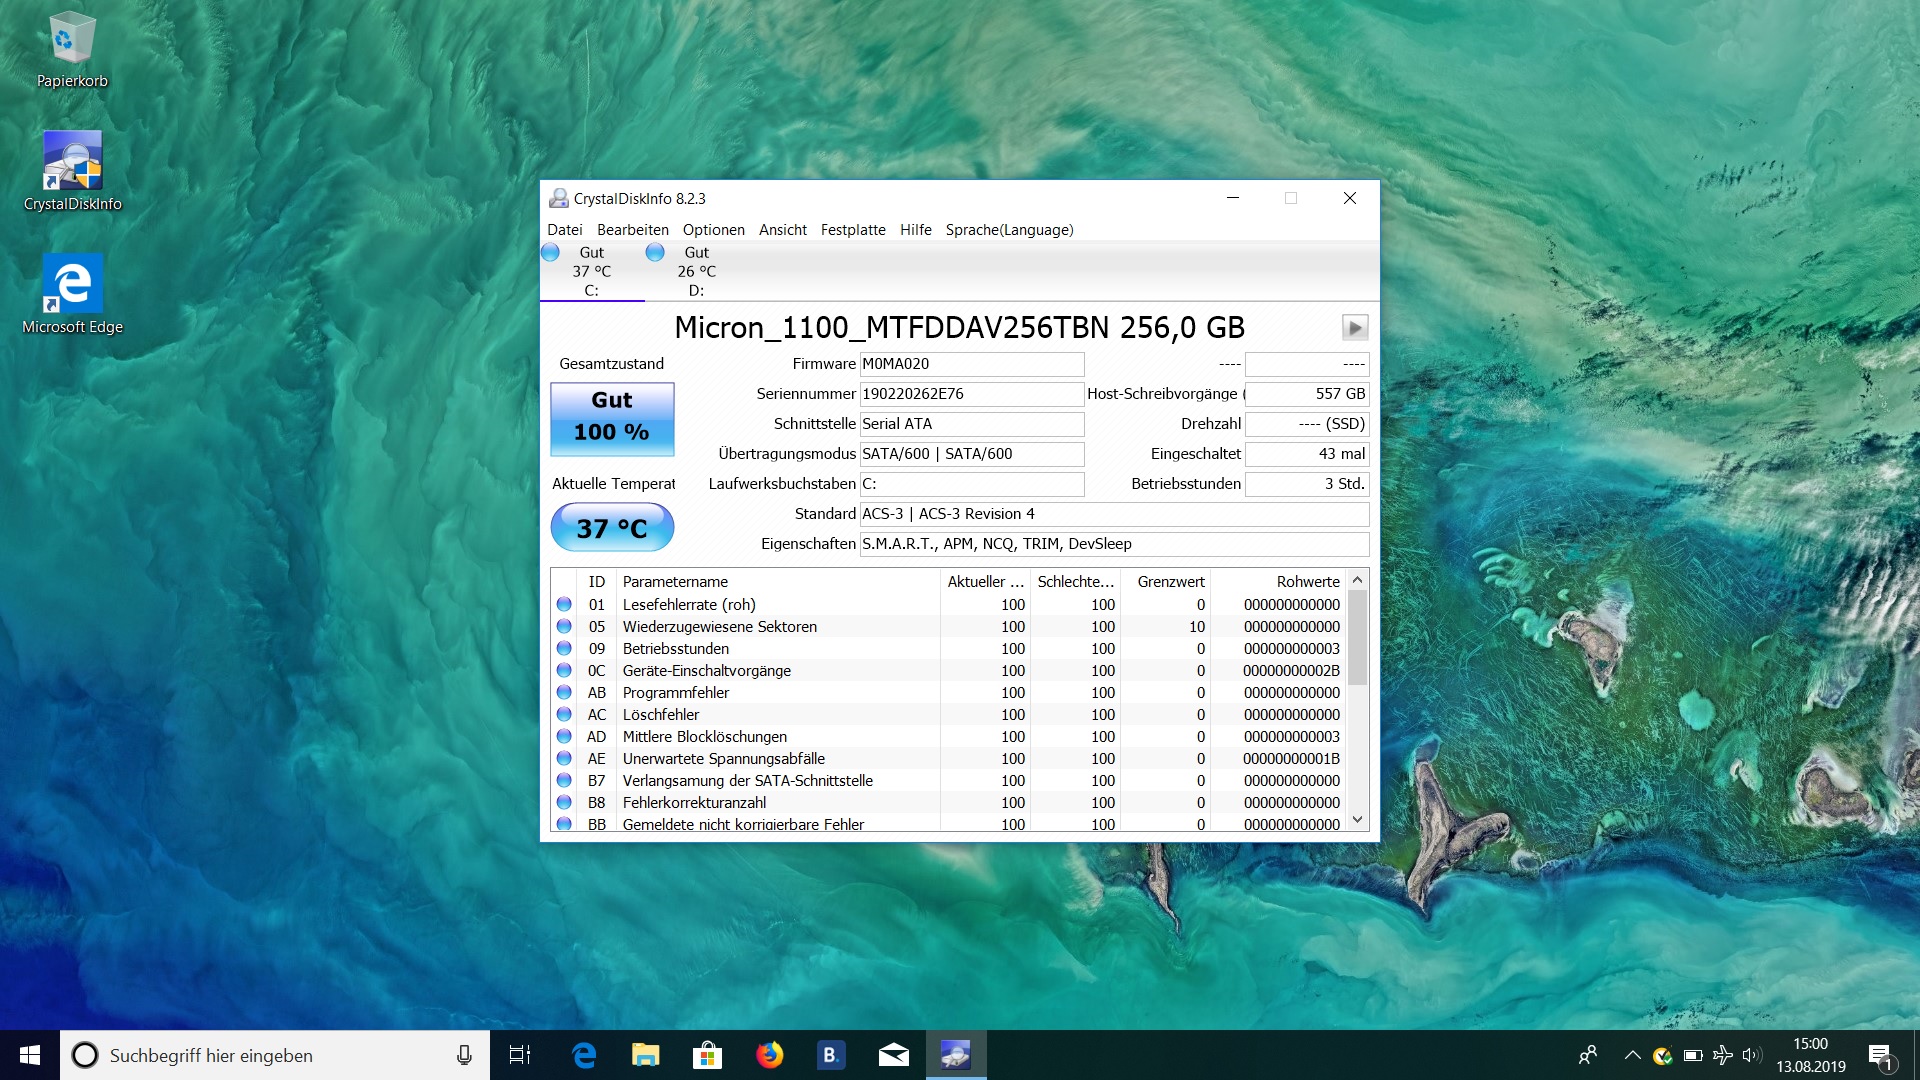Click the Seriennummer value field

tap(971, 394)
